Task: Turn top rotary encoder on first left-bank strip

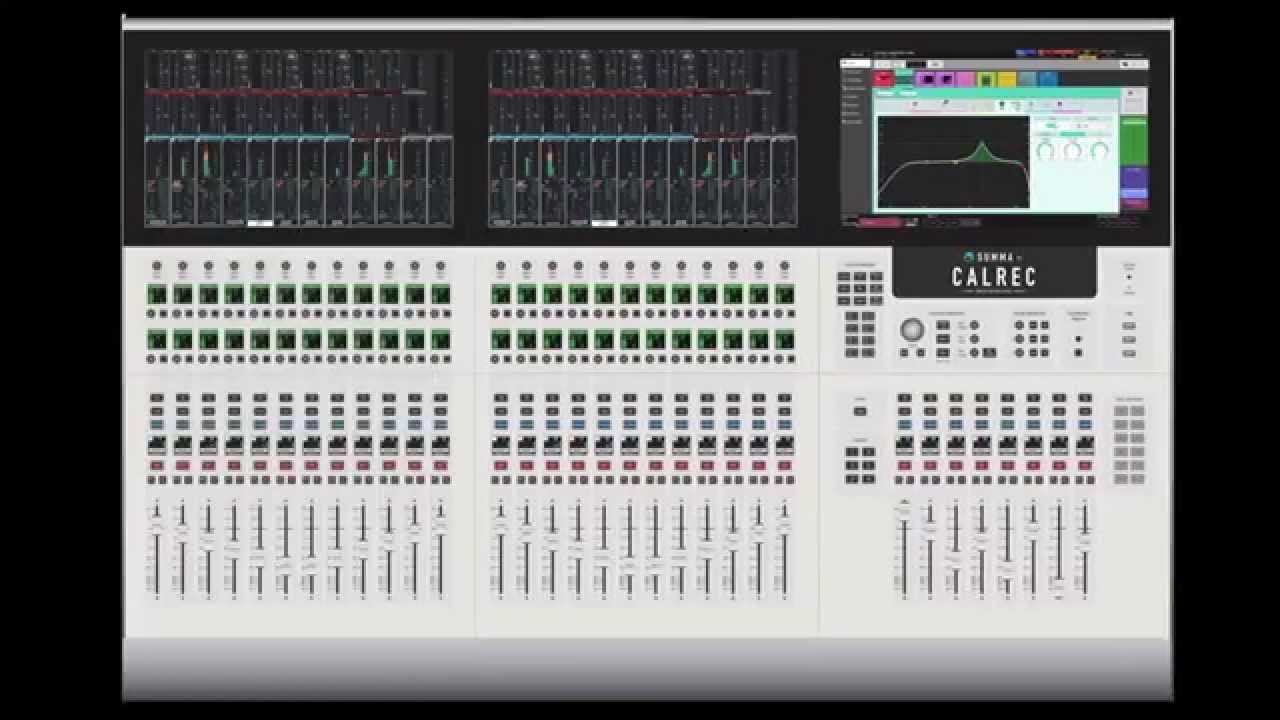Action: [157, 267]
